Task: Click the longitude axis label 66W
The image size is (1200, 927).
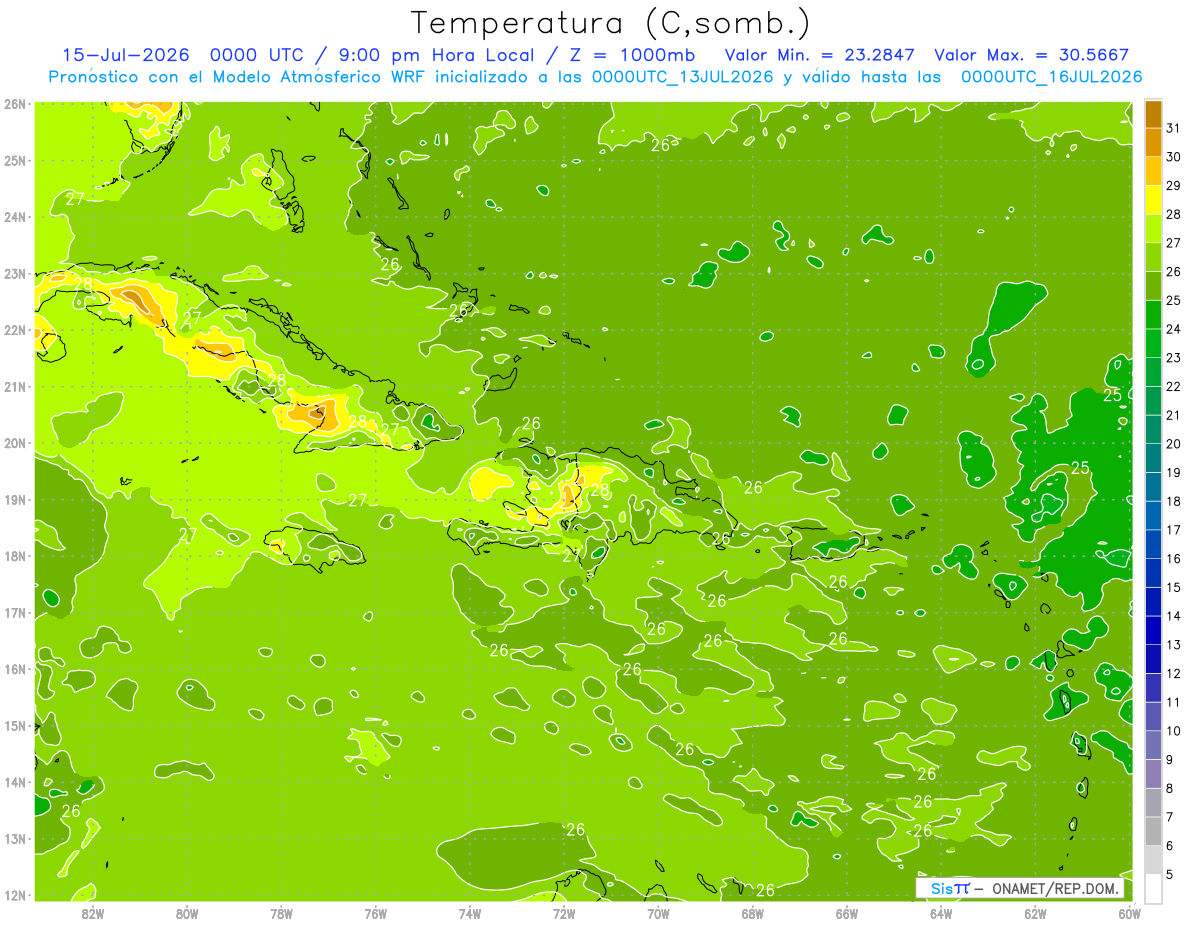Action: pyautogui.click(x=846, y=913)
